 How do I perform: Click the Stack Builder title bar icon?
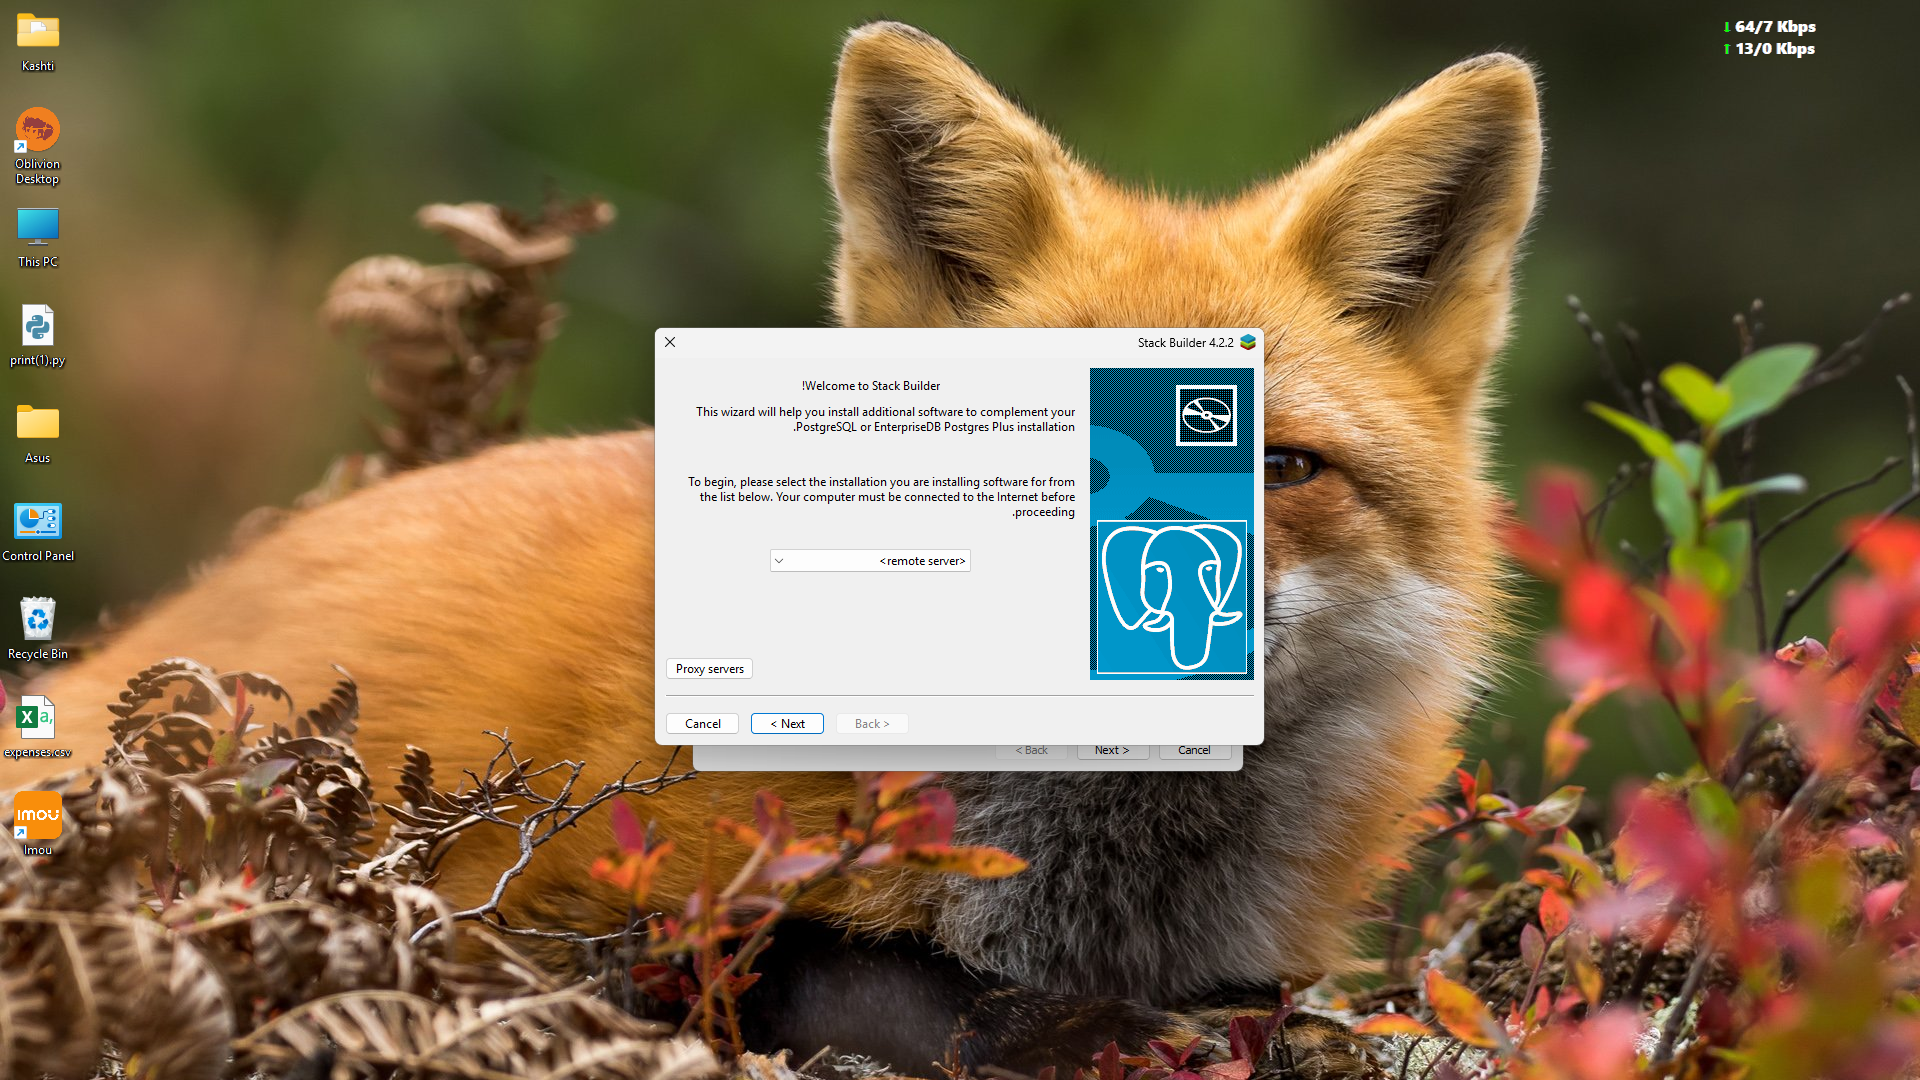click(1248, 342)
